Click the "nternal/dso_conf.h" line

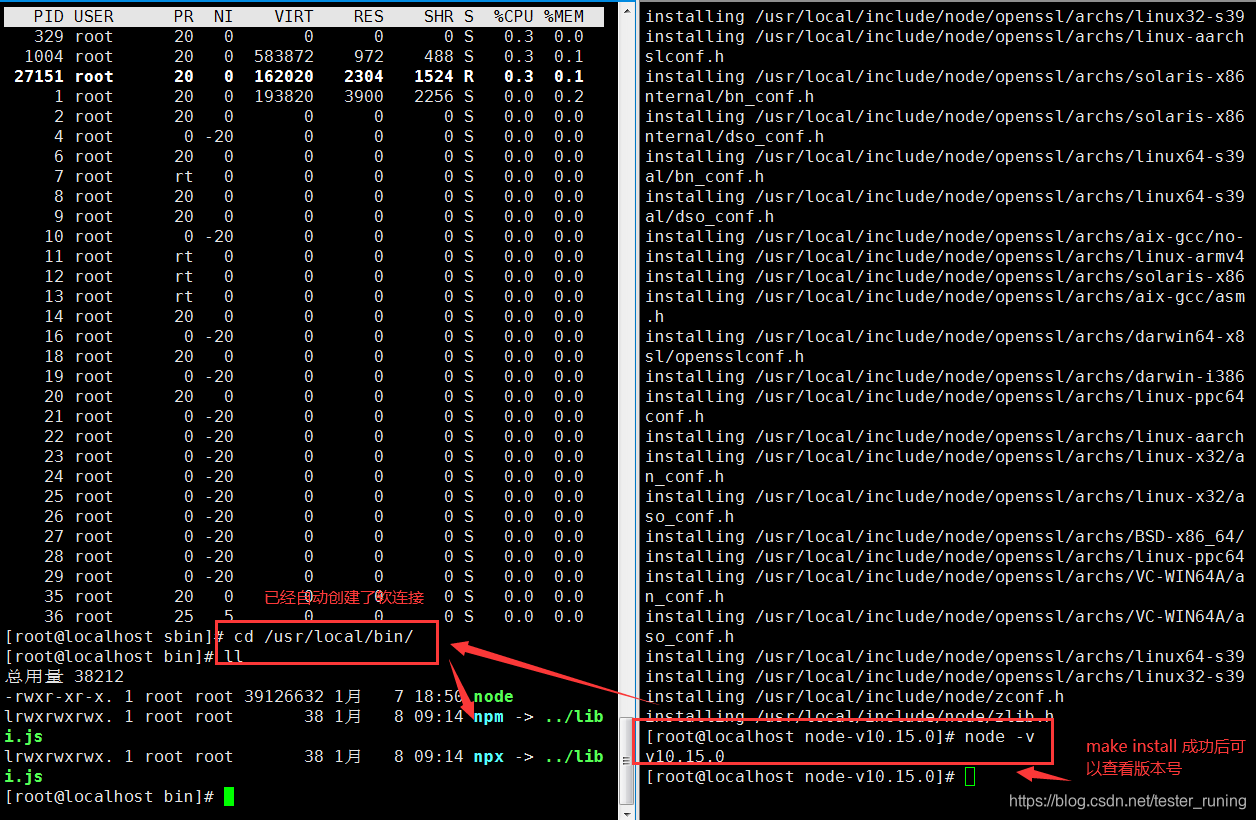click(x=735, y=136)
